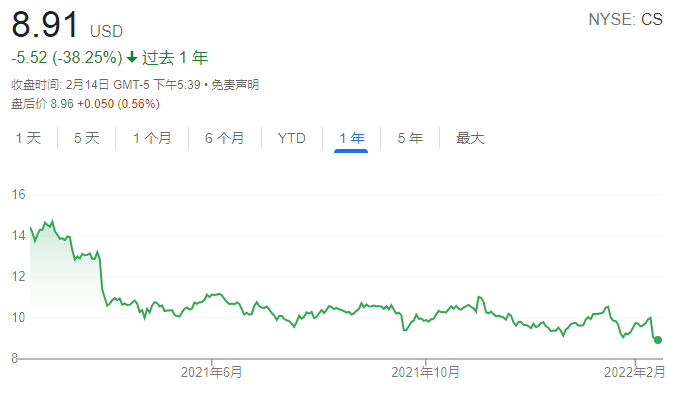This screenshot has width=692, height=393.
Task: Click the chart peak near 14 in early 2021
Action: [53, 221]
